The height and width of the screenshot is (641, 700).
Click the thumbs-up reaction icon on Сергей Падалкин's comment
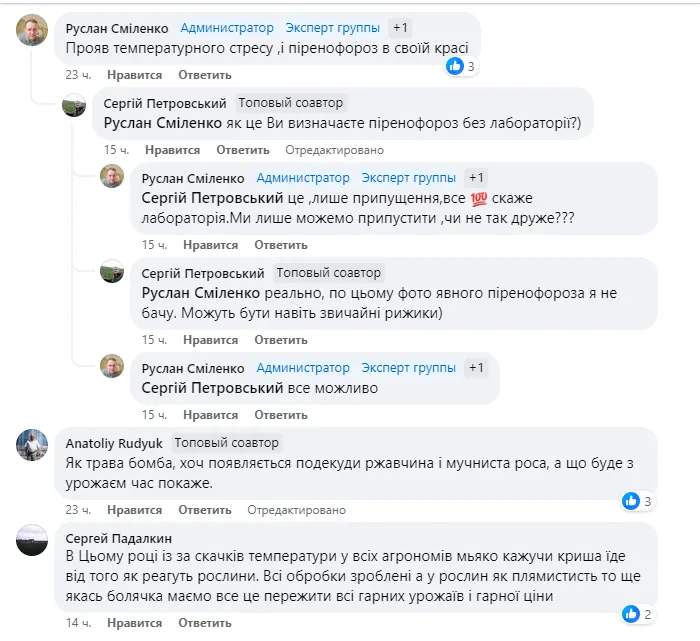pyautogui.click(x=630, y=614)
